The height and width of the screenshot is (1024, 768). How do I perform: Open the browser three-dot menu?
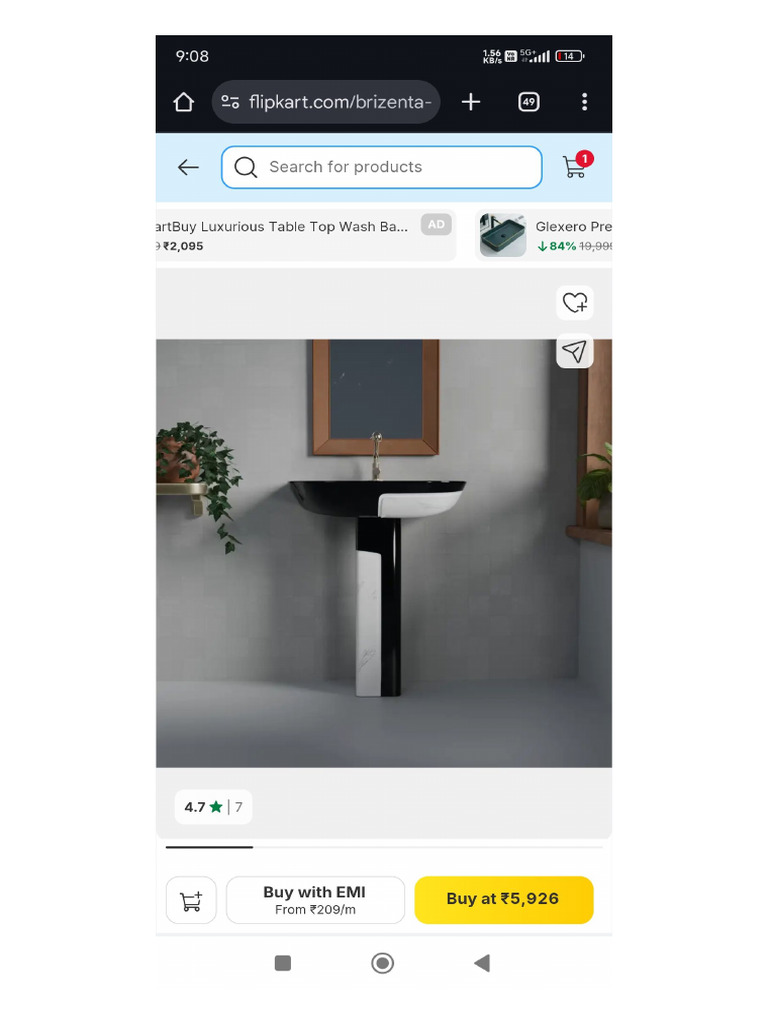click(584, 102)
